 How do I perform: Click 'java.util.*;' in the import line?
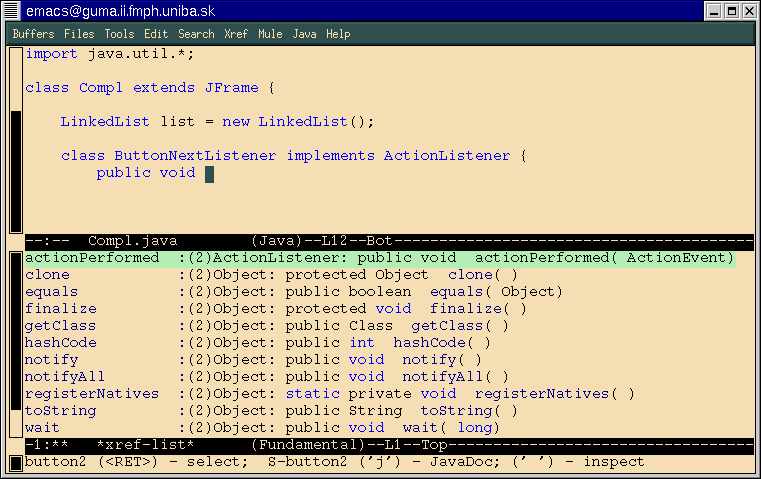tap(141, 54)
